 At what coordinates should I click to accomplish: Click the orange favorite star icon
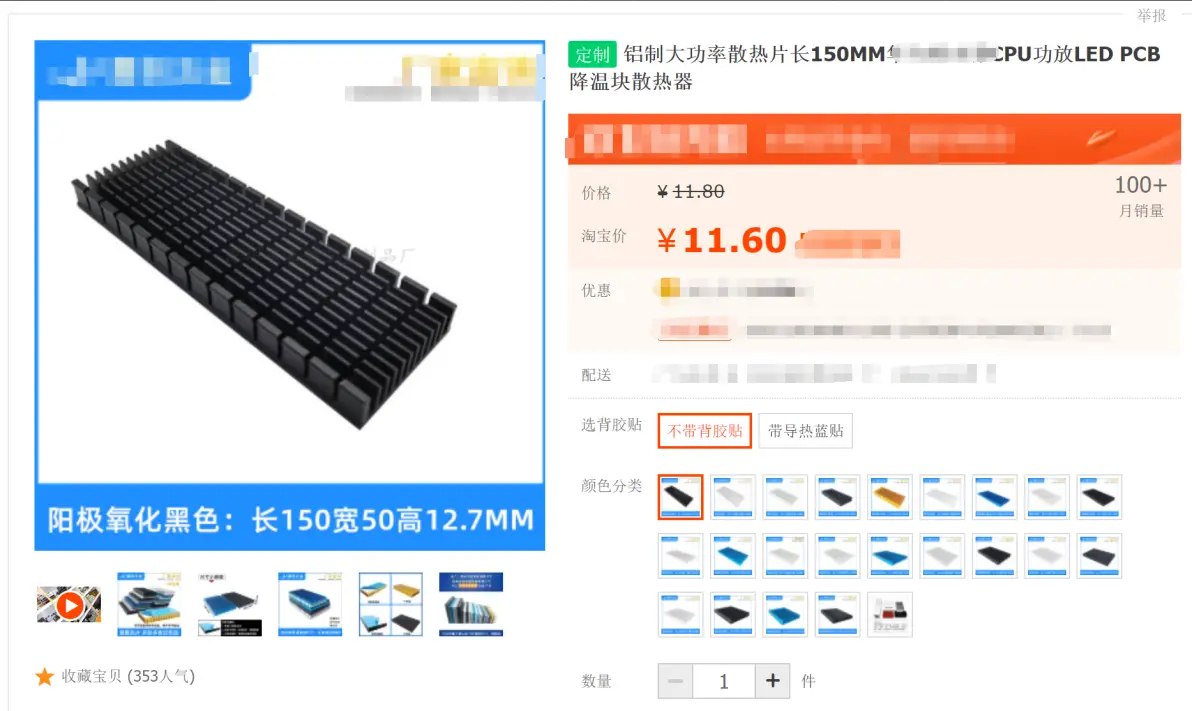tap(45, 676)
